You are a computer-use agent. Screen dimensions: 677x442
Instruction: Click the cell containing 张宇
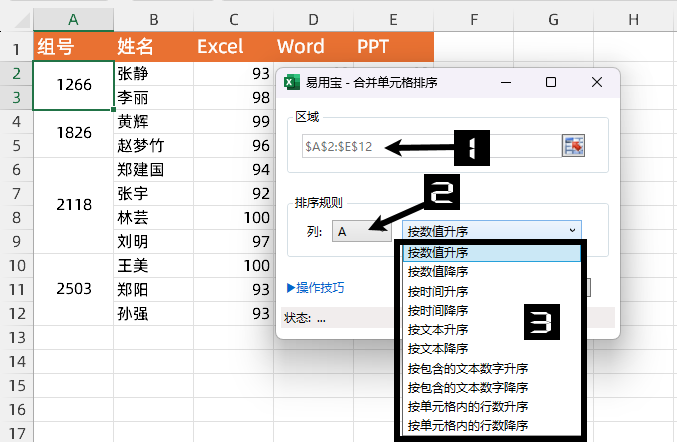click(153, 193)
